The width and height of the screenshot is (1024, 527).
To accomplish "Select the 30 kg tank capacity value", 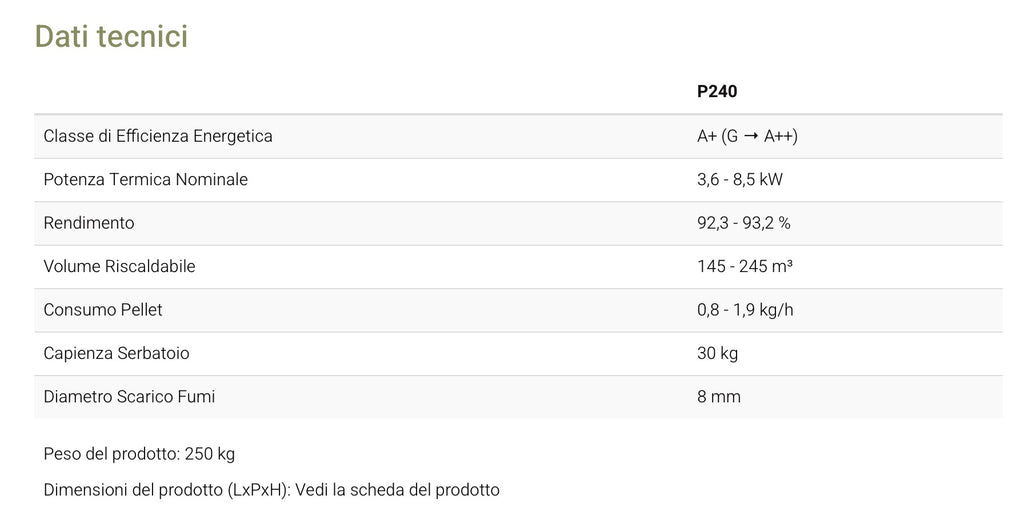I will tap(717, 353).
